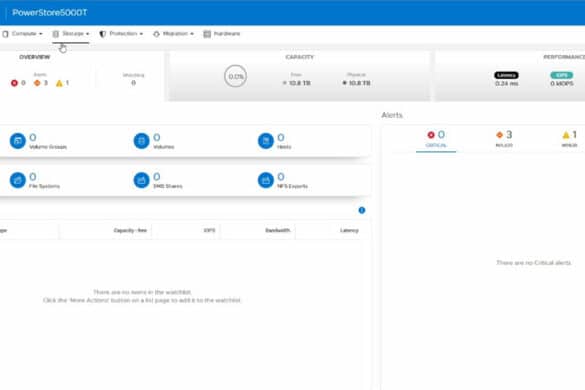Click the Hardware grid icon

[x=207, y=34]
